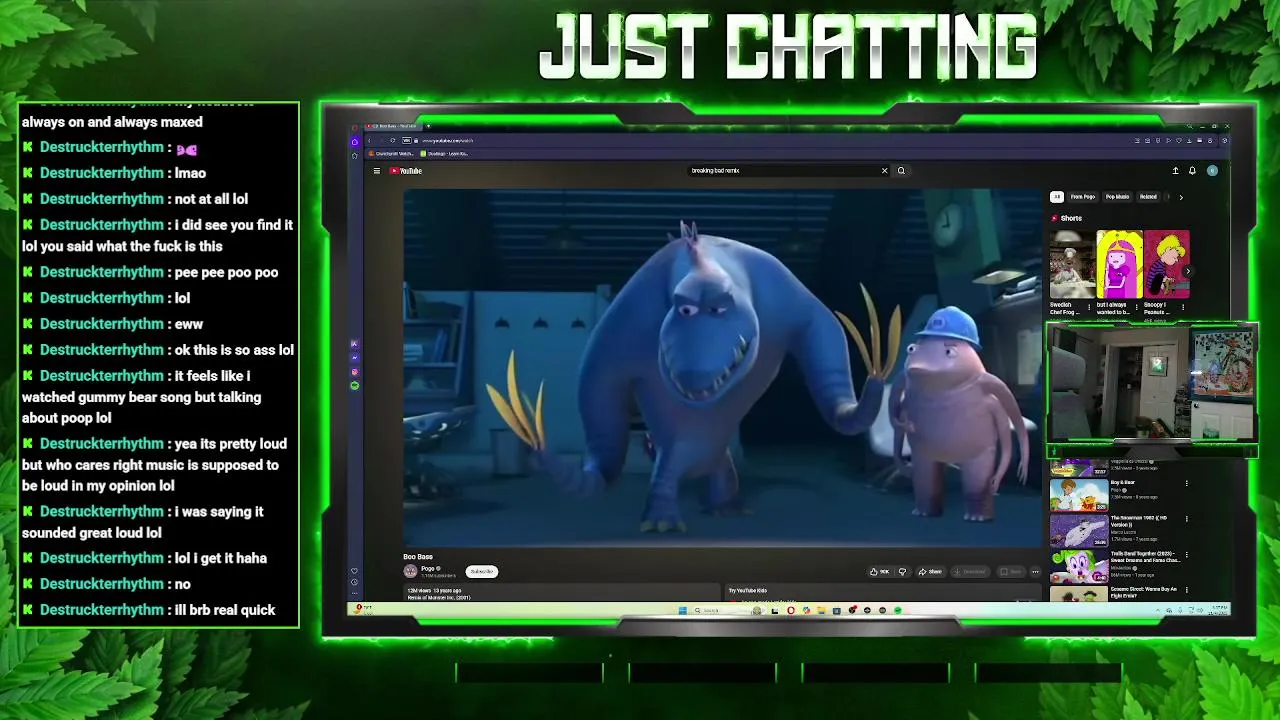Click the YouTube search magnifier button
This screenshot has height=720, width=1280.
coord(901,171)
